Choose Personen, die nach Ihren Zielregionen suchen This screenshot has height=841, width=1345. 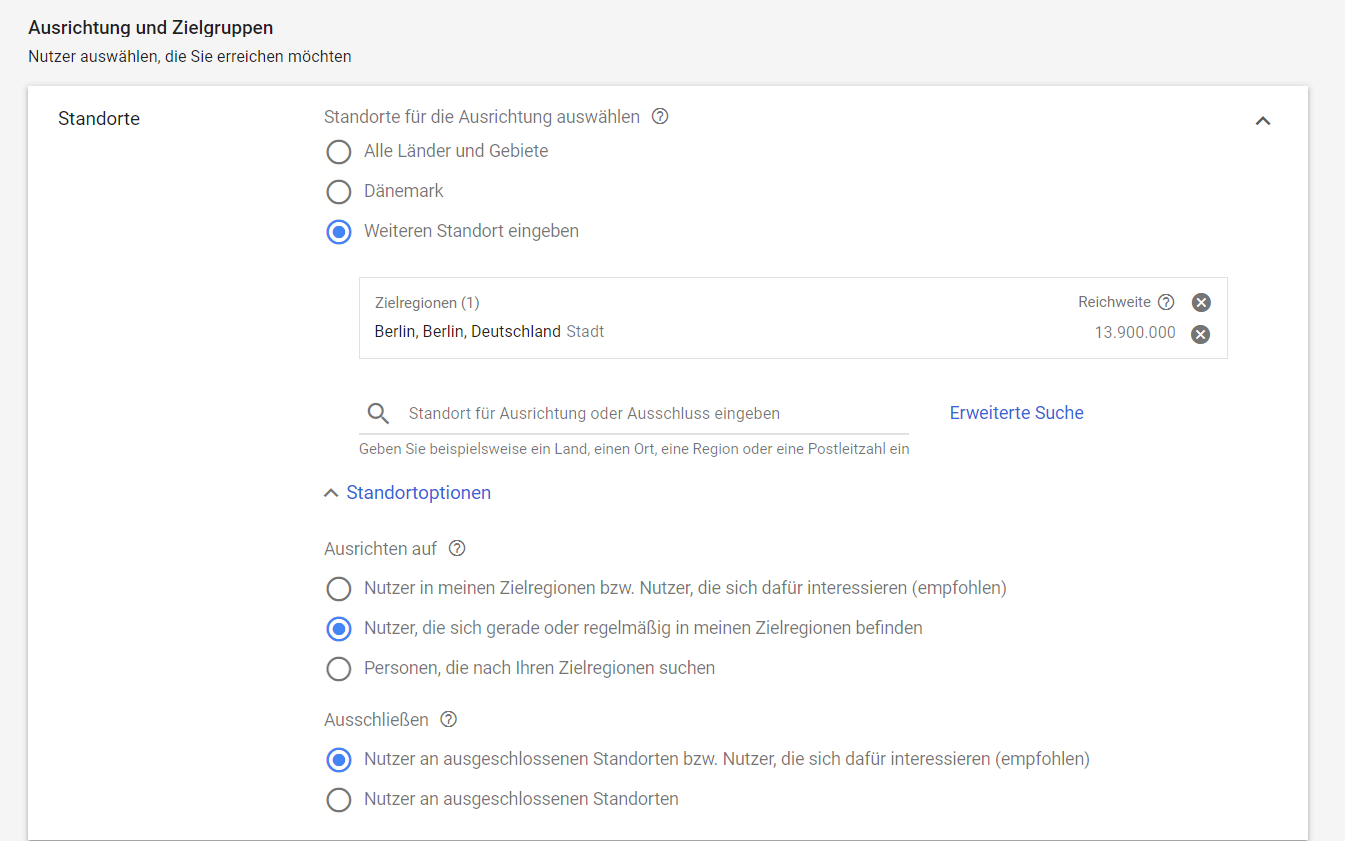[339, 668]
